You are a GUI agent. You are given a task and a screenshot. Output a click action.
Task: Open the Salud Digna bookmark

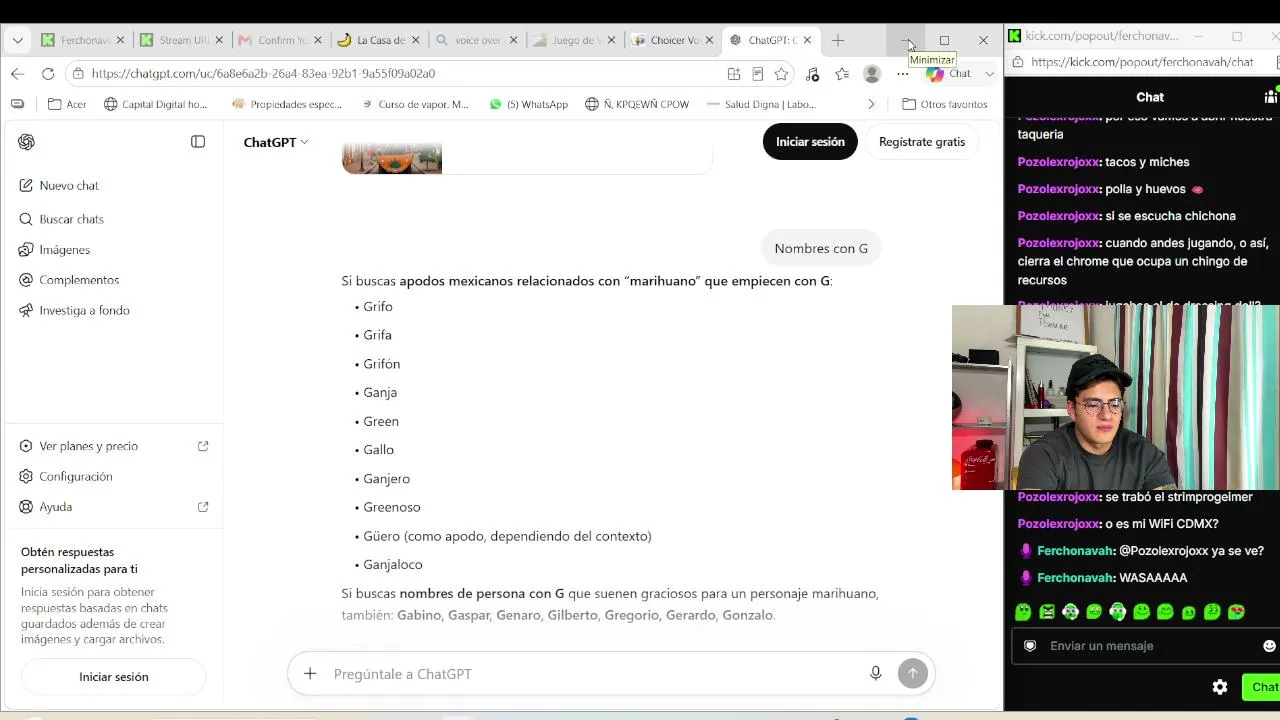[x=760, y=104]
